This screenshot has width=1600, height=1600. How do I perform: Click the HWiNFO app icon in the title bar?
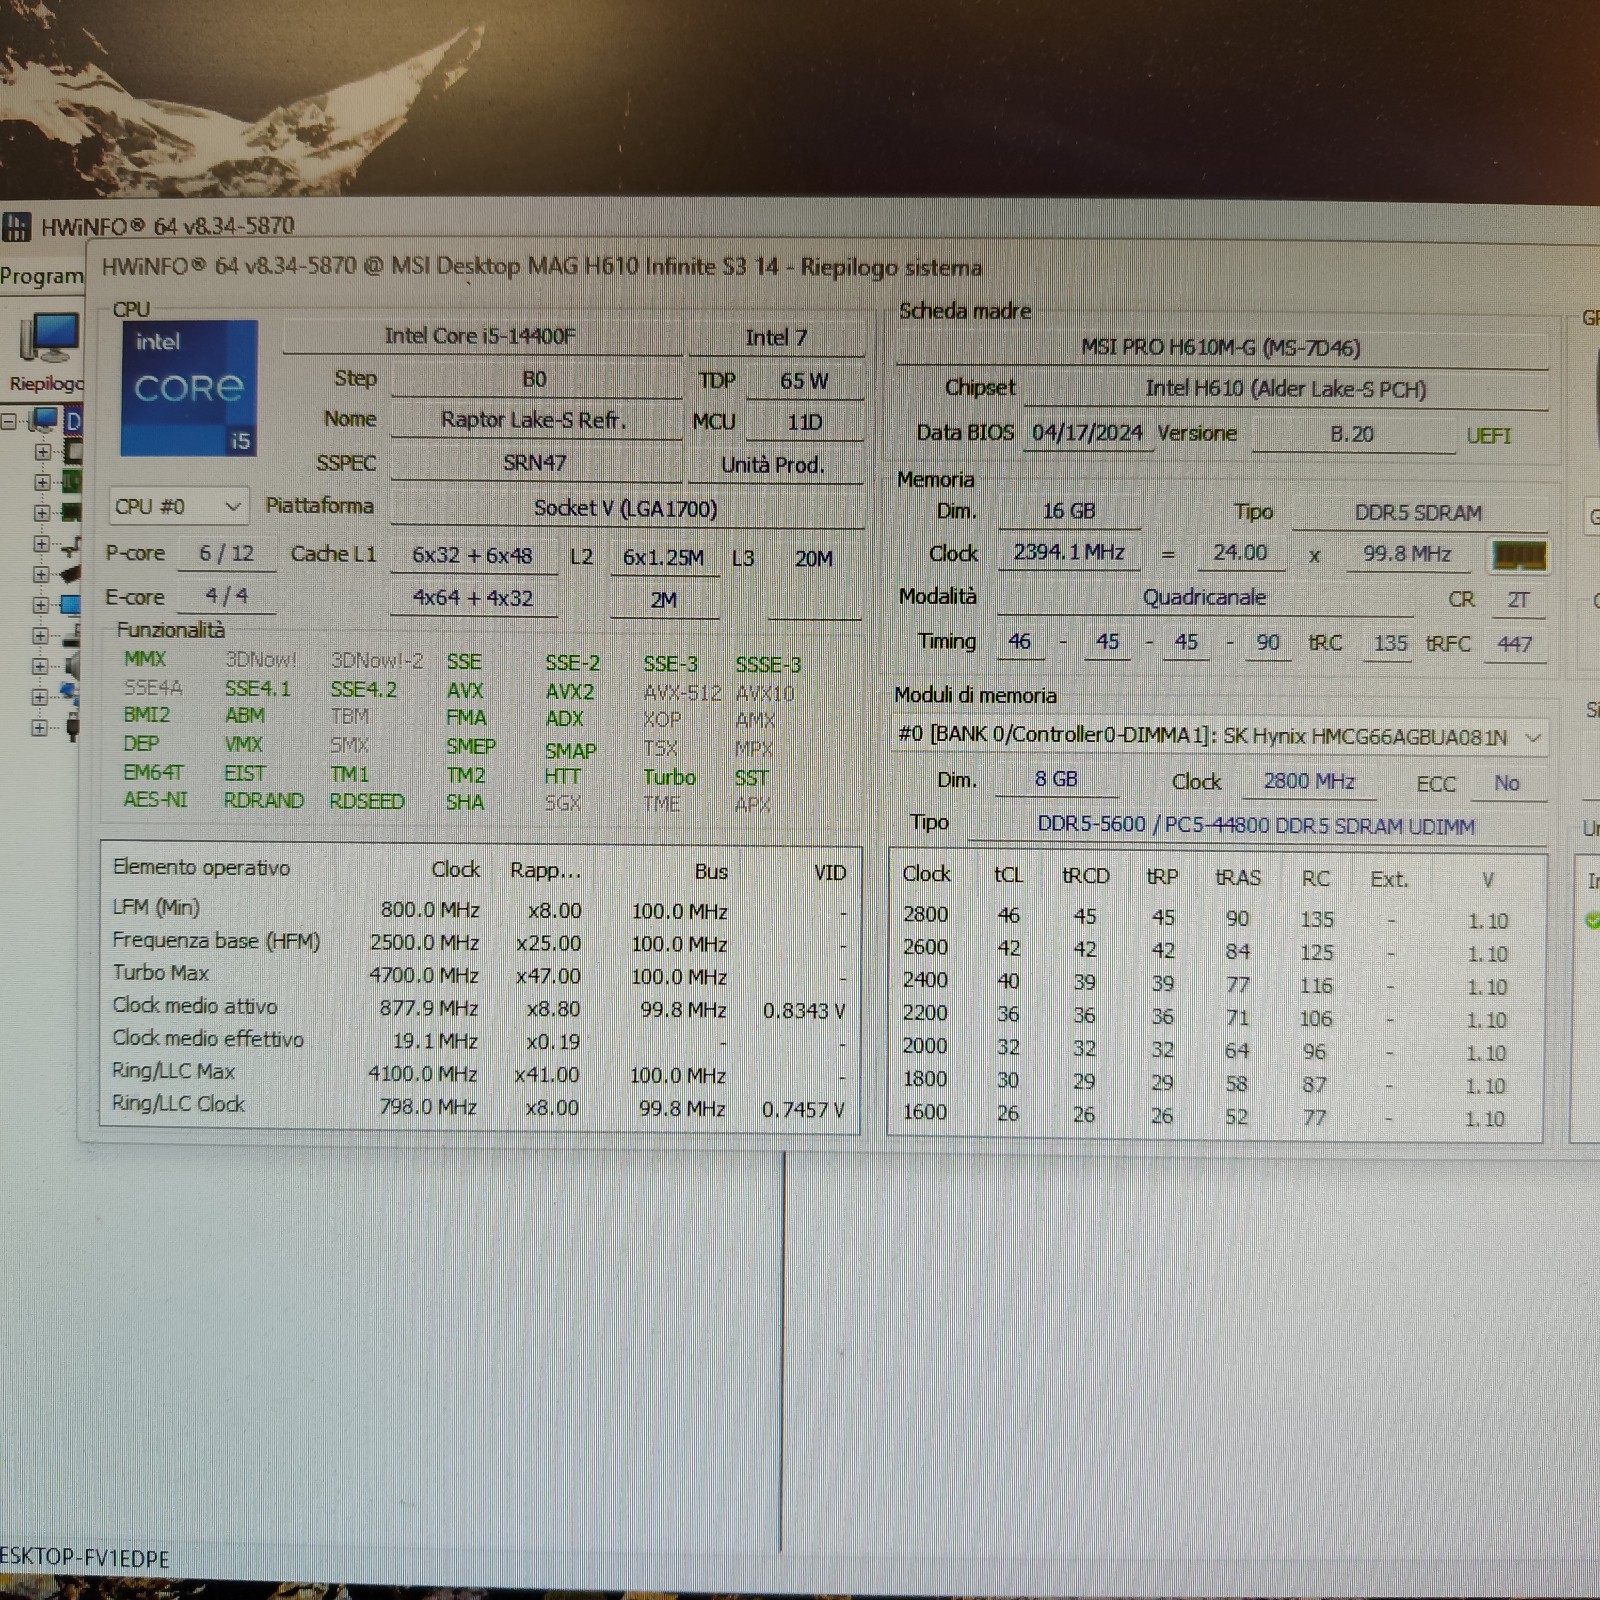tap(16, 226)
